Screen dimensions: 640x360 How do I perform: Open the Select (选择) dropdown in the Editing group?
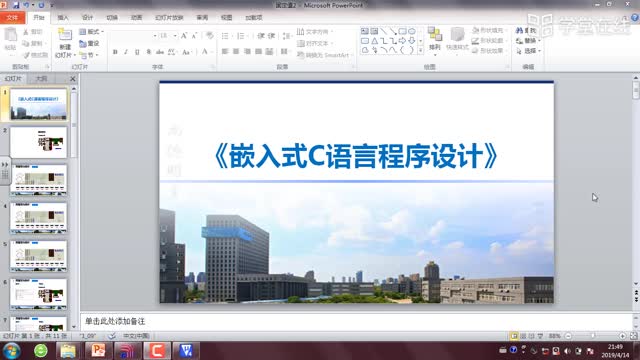click(528, 51)
